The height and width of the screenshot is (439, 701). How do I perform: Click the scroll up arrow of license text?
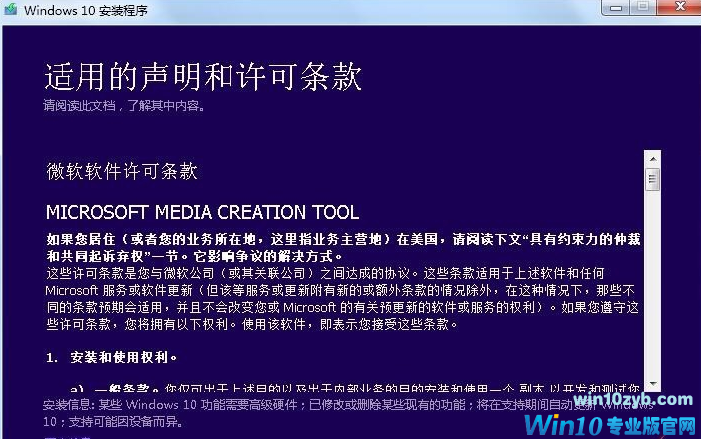coord(653,159)
